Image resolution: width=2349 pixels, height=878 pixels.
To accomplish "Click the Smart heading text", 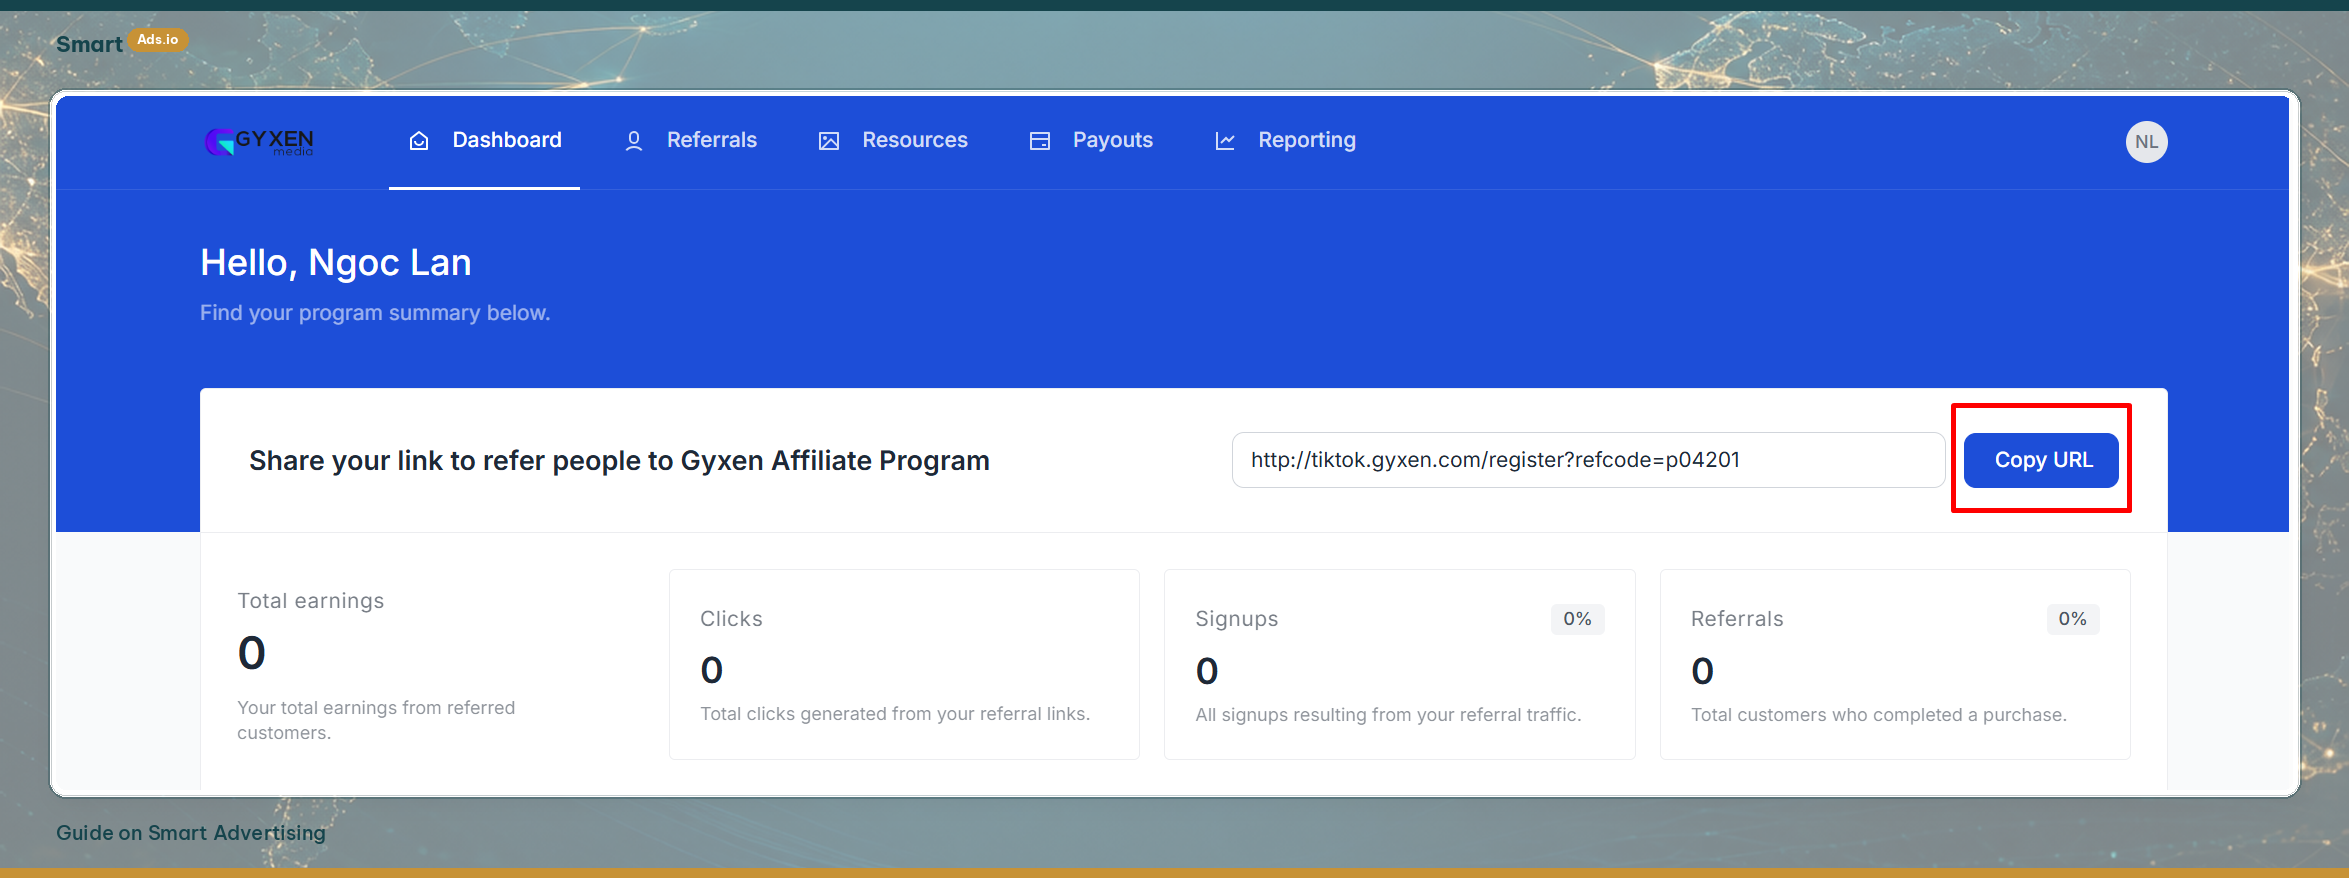I will 89,44.
